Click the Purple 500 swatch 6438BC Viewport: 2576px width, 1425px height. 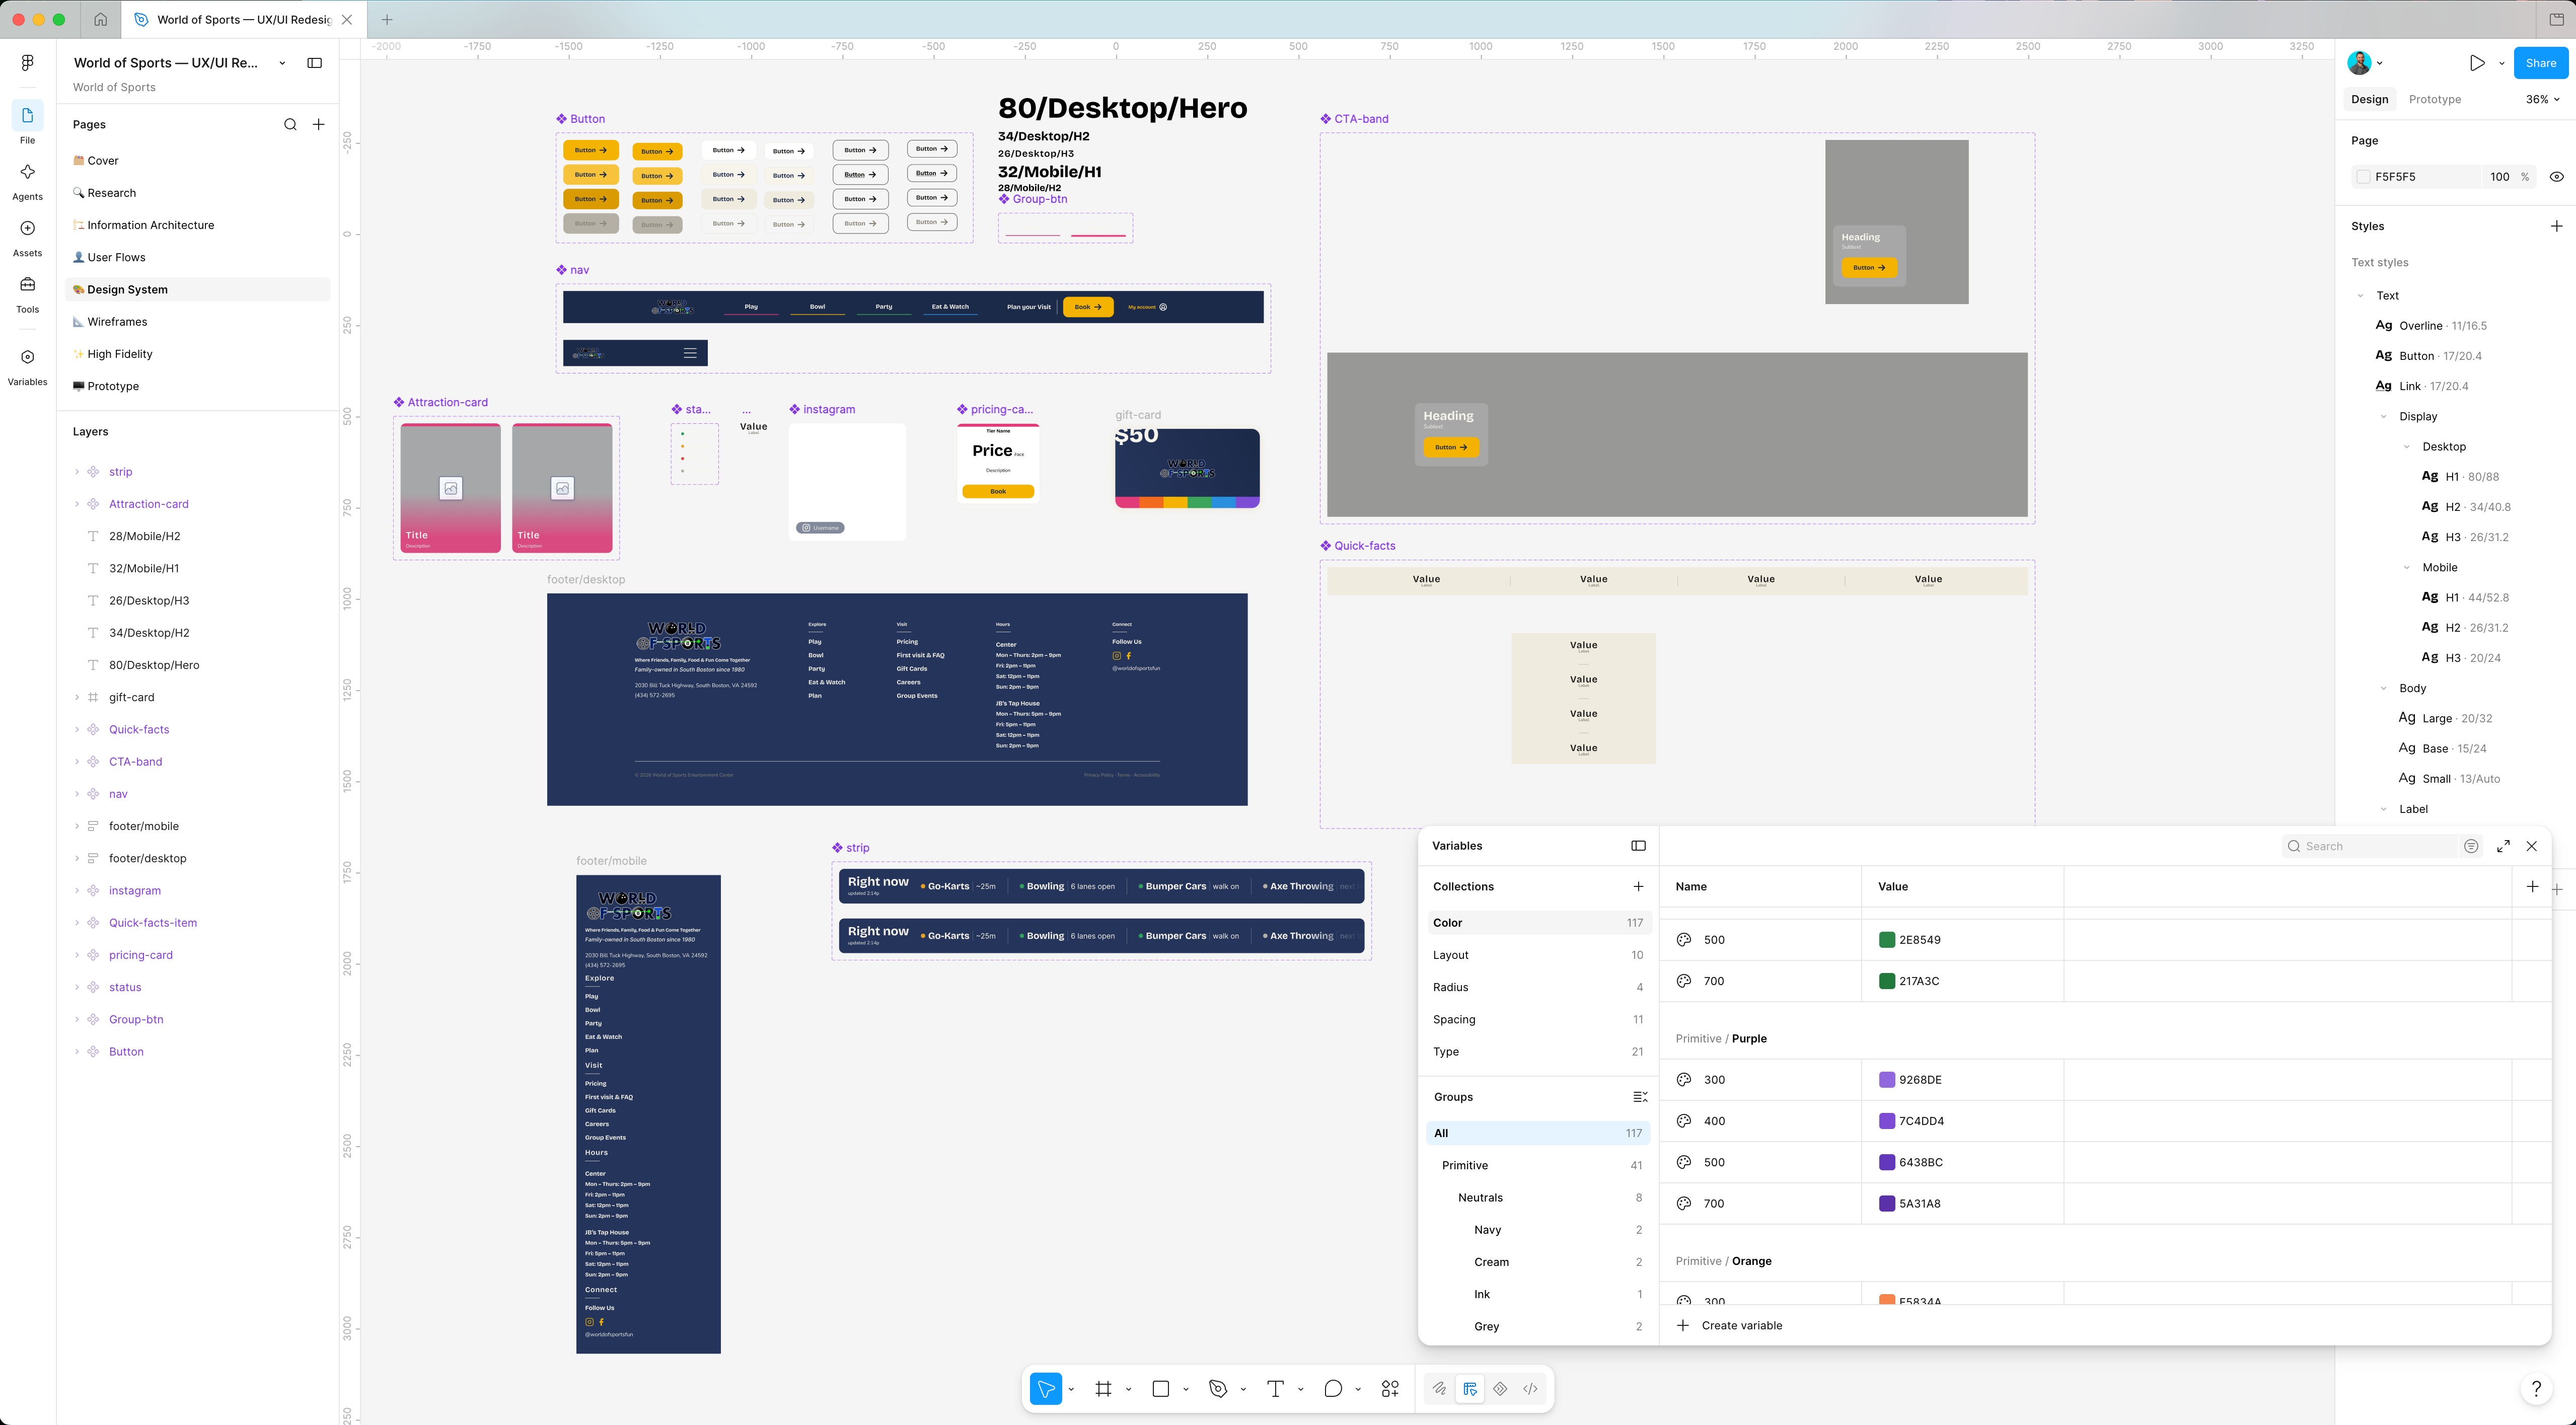(x=1886, y=1162)
